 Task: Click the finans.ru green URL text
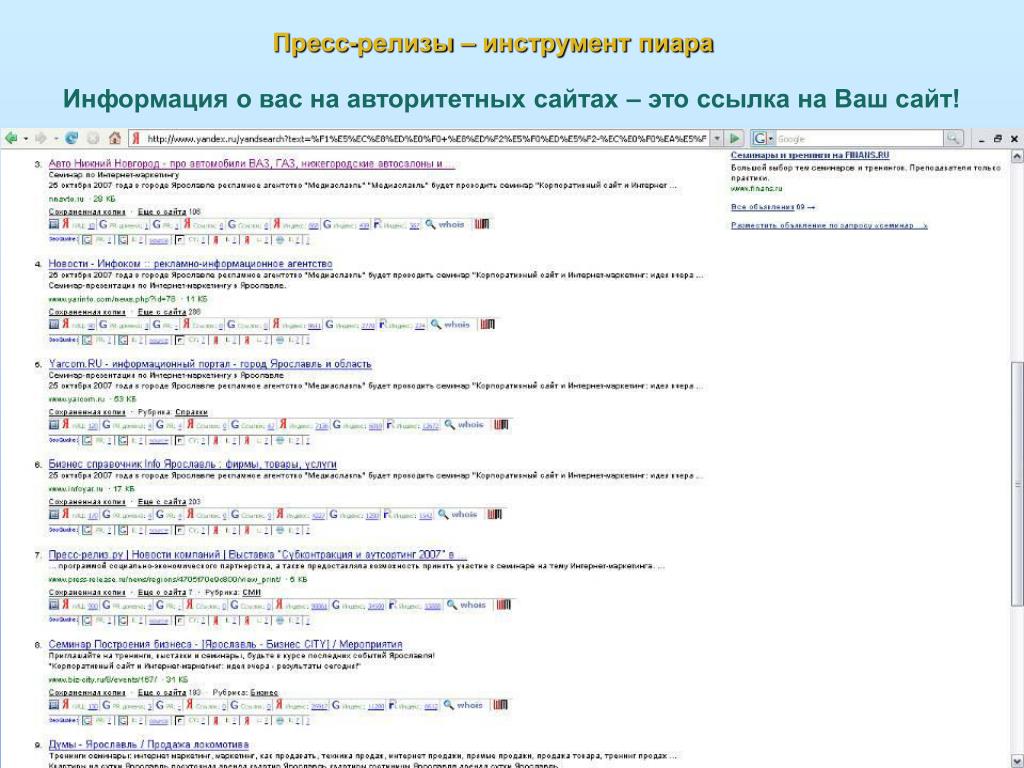coord(756,188)
